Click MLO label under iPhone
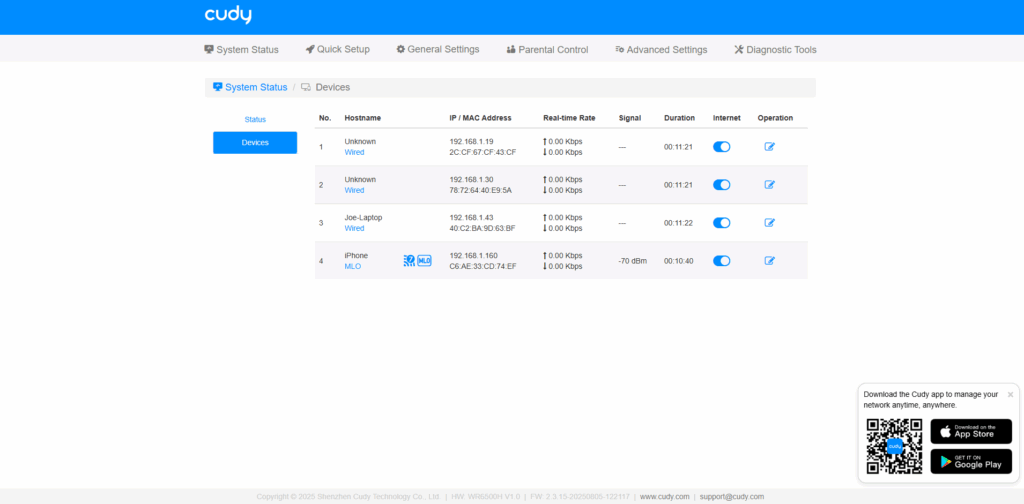Viewport: 1024px width, 504px height. 353,266
